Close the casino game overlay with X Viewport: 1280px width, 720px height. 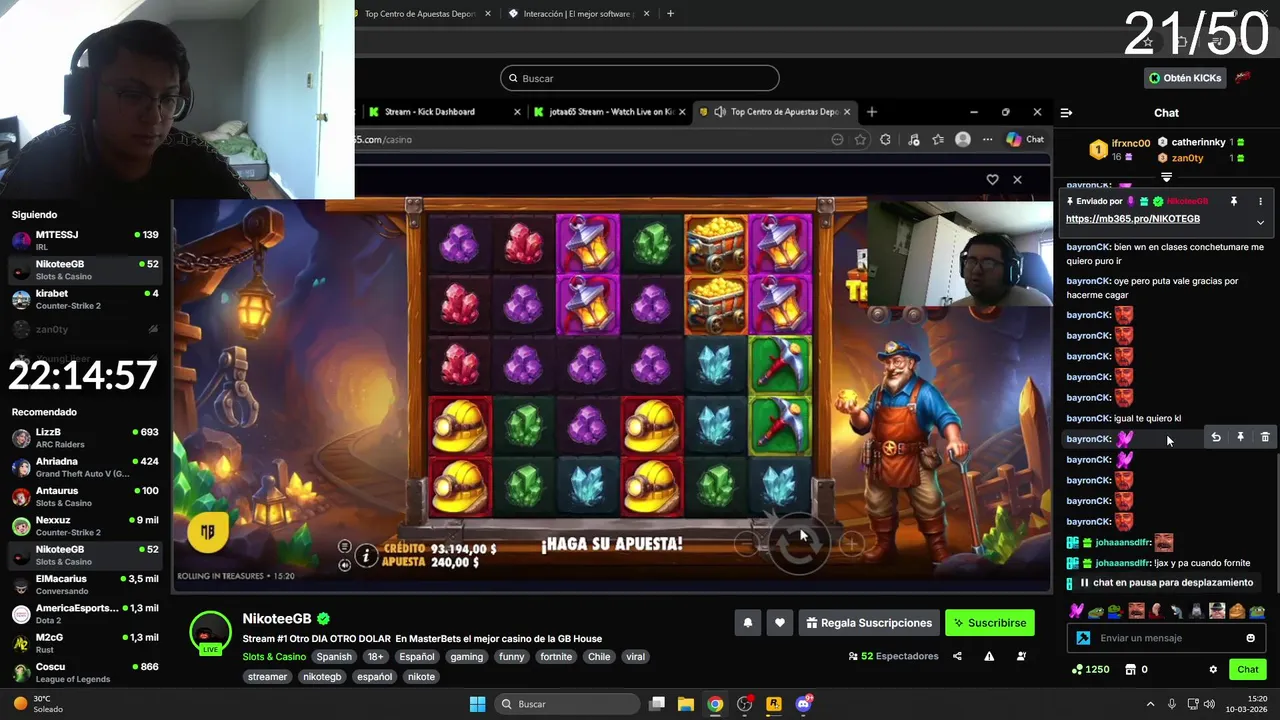(x=1017, y=179)
